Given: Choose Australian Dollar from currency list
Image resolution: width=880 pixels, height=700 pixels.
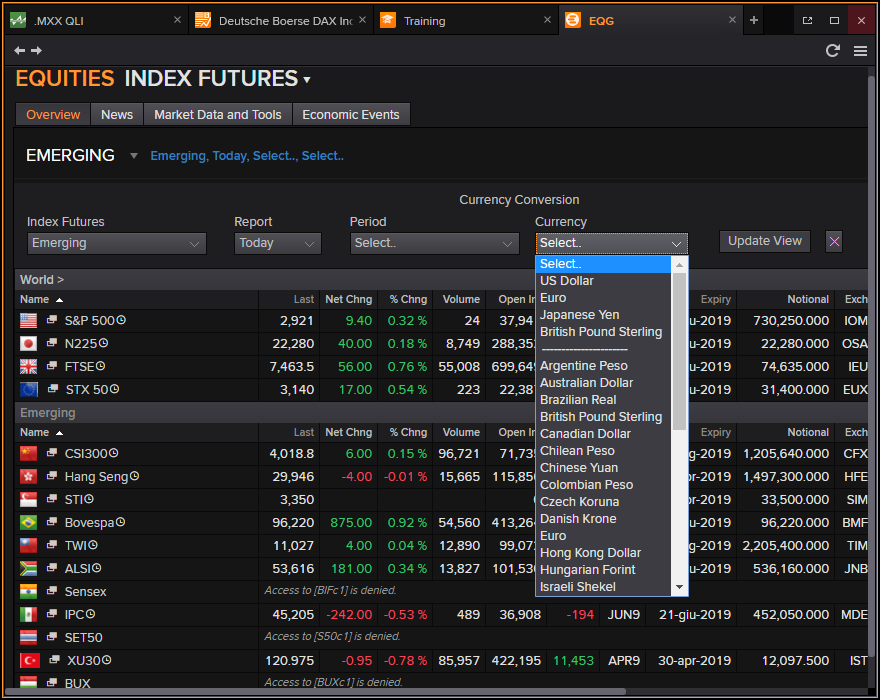Looking at the screenshot, I should click(603, 383).
